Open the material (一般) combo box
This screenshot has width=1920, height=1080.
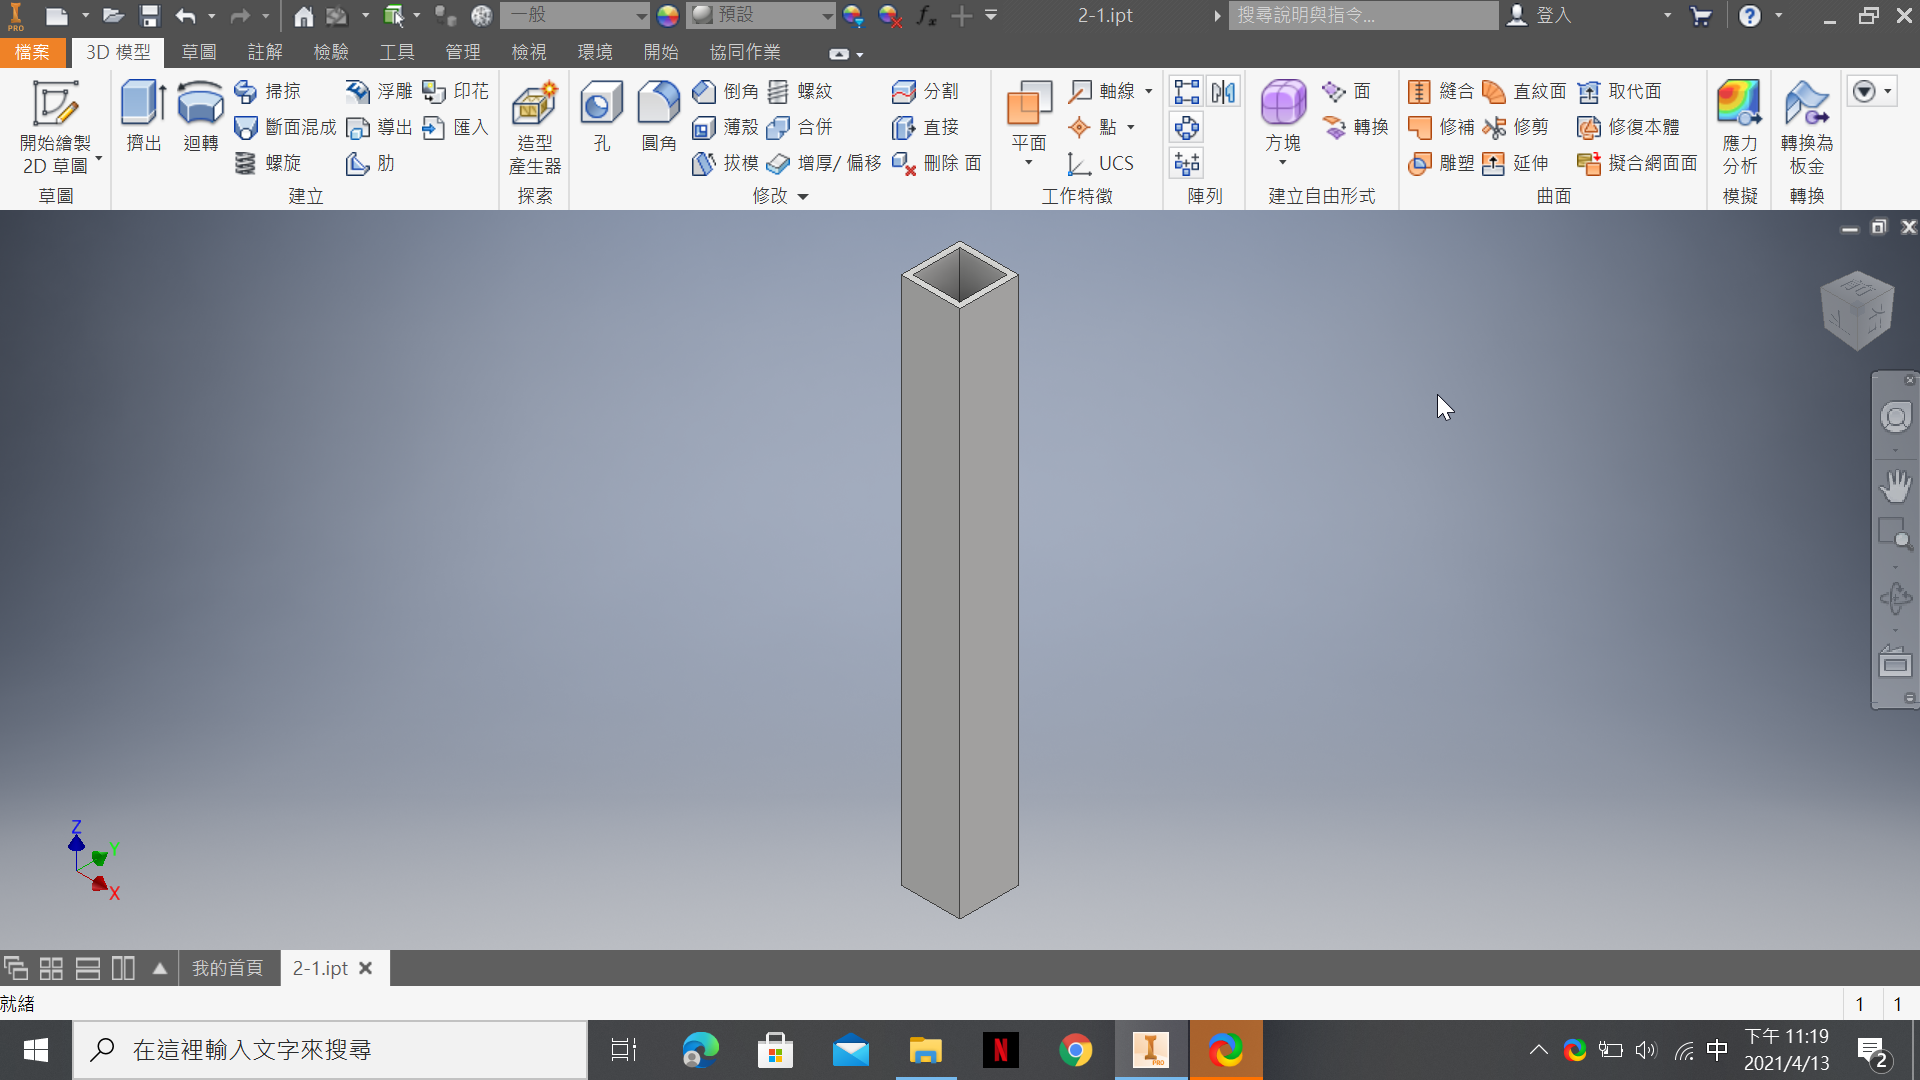tap(575, 15)
